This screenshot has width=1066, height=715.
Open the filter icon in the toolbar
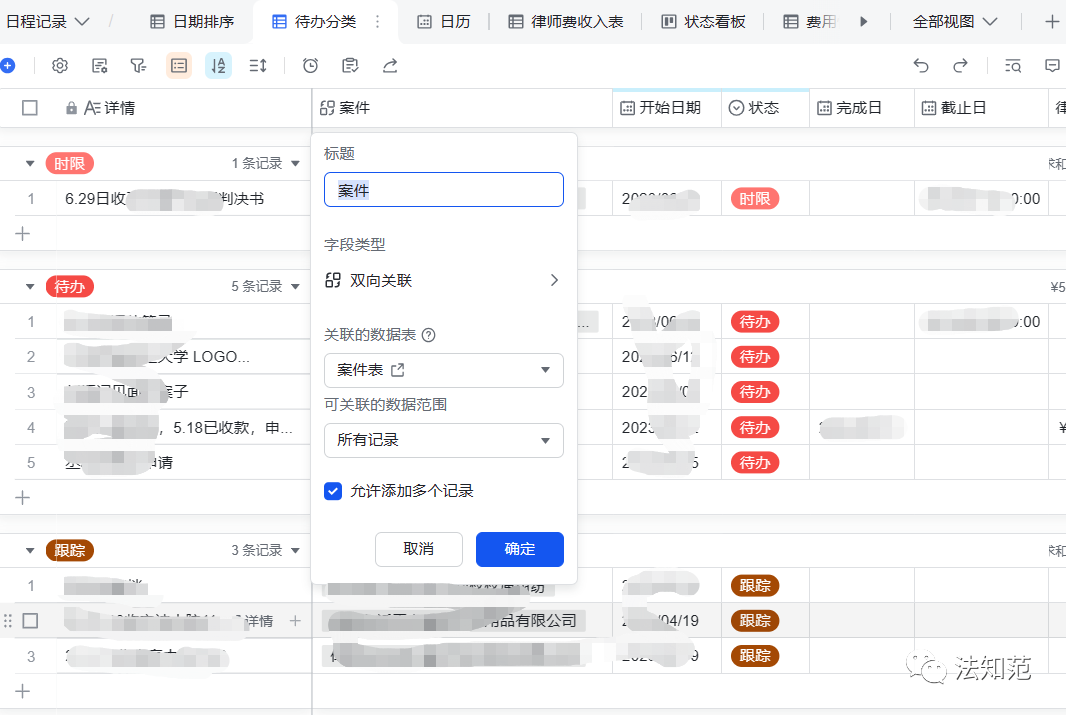point(138,65)
